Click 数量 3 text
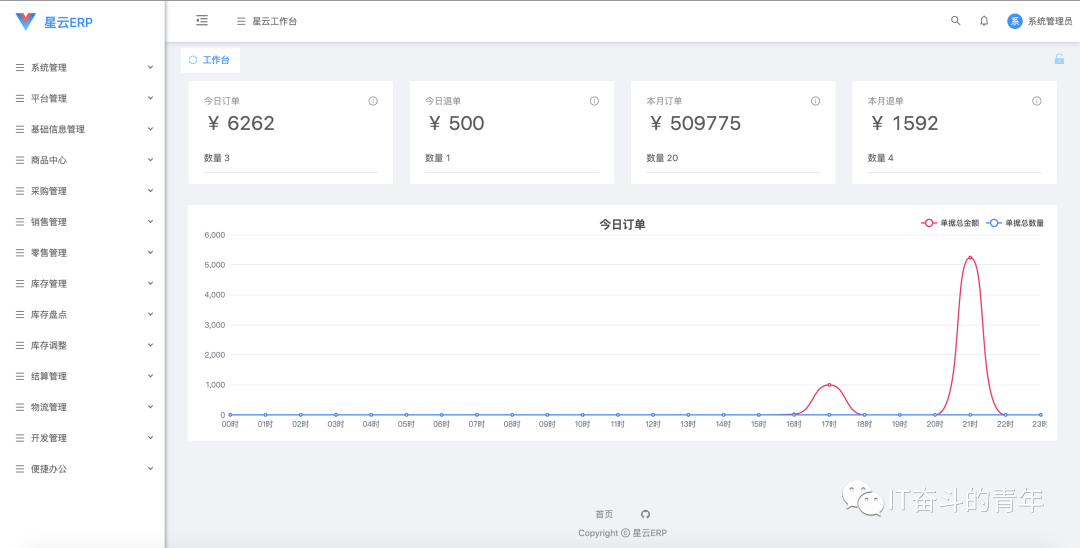Screen dimensions: 1080x548 217,158
